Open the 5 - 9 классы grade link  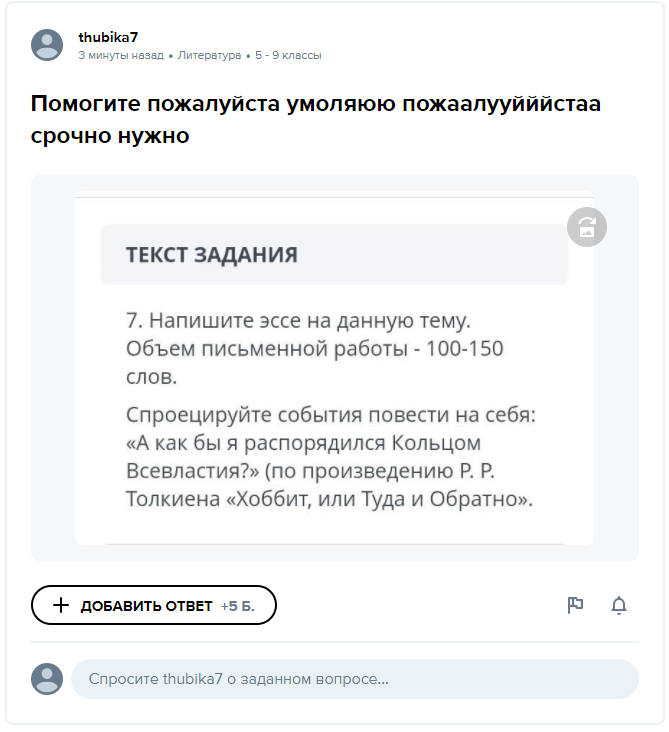[288, 56]
